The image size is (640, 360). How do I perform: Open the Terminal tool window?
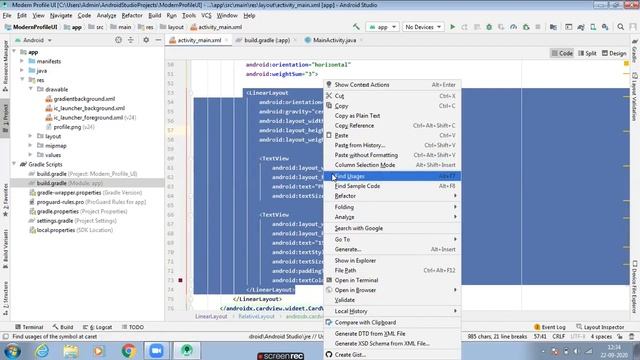pyautogui.click(x=29, y=327)
